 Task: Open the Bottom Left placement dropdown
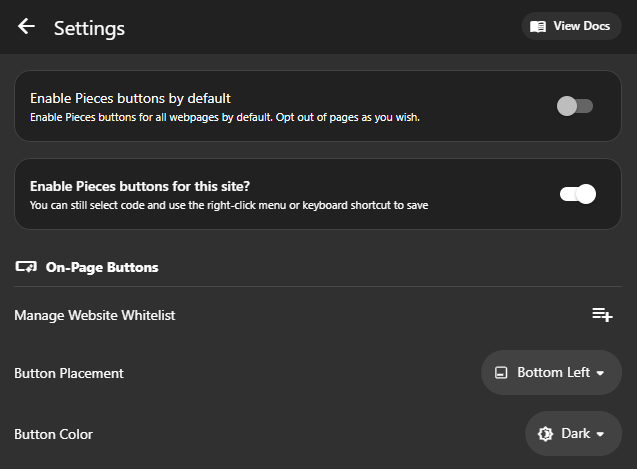[552, 373]
